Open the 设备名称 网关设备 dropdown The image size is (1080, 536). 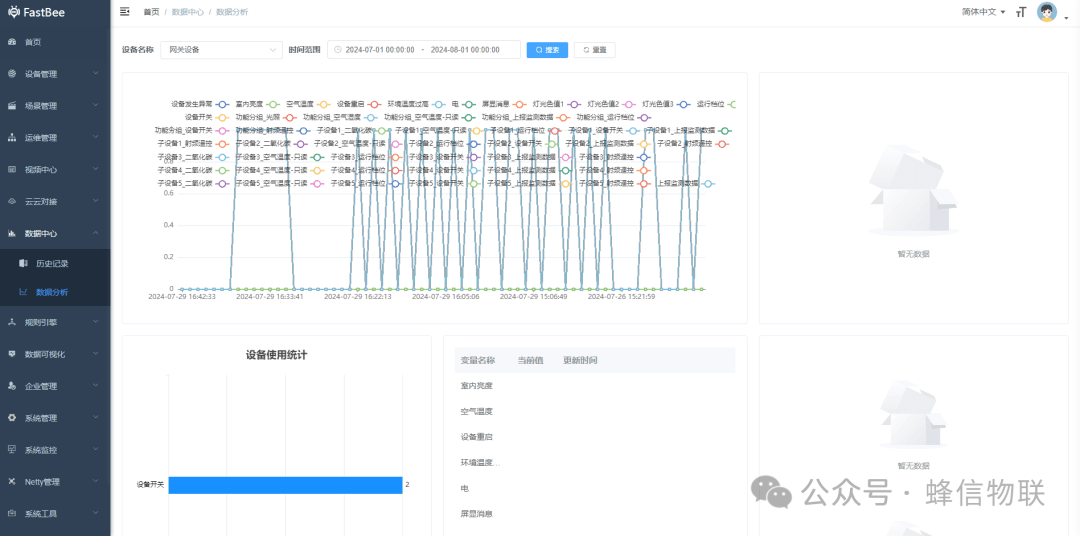coord(221,50)
